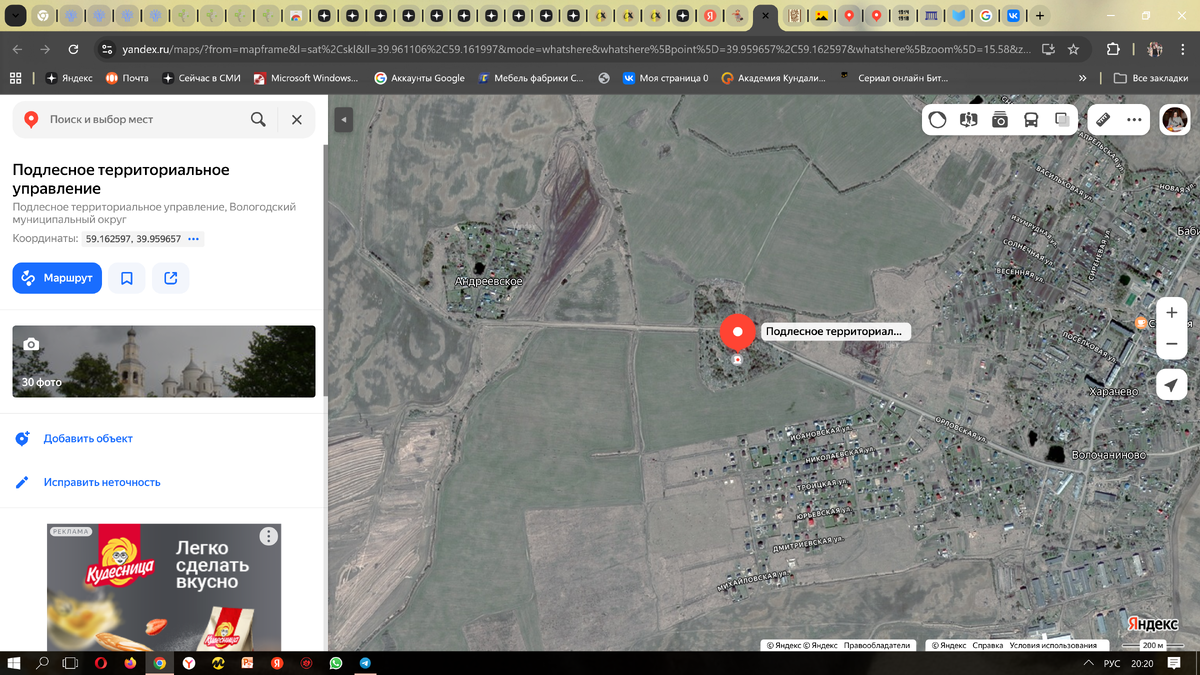Open the Мебель фабрики С... bookmark
The height and width of the screenshot is (675, 1200).
[x=530, y=78]
